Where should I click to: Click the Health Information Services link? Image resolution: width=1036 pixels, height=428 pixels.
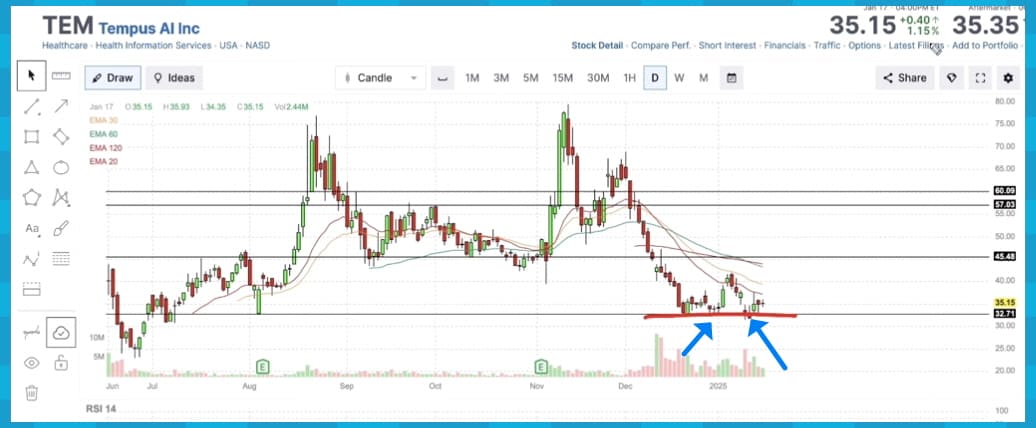click(x=154, y=46)
